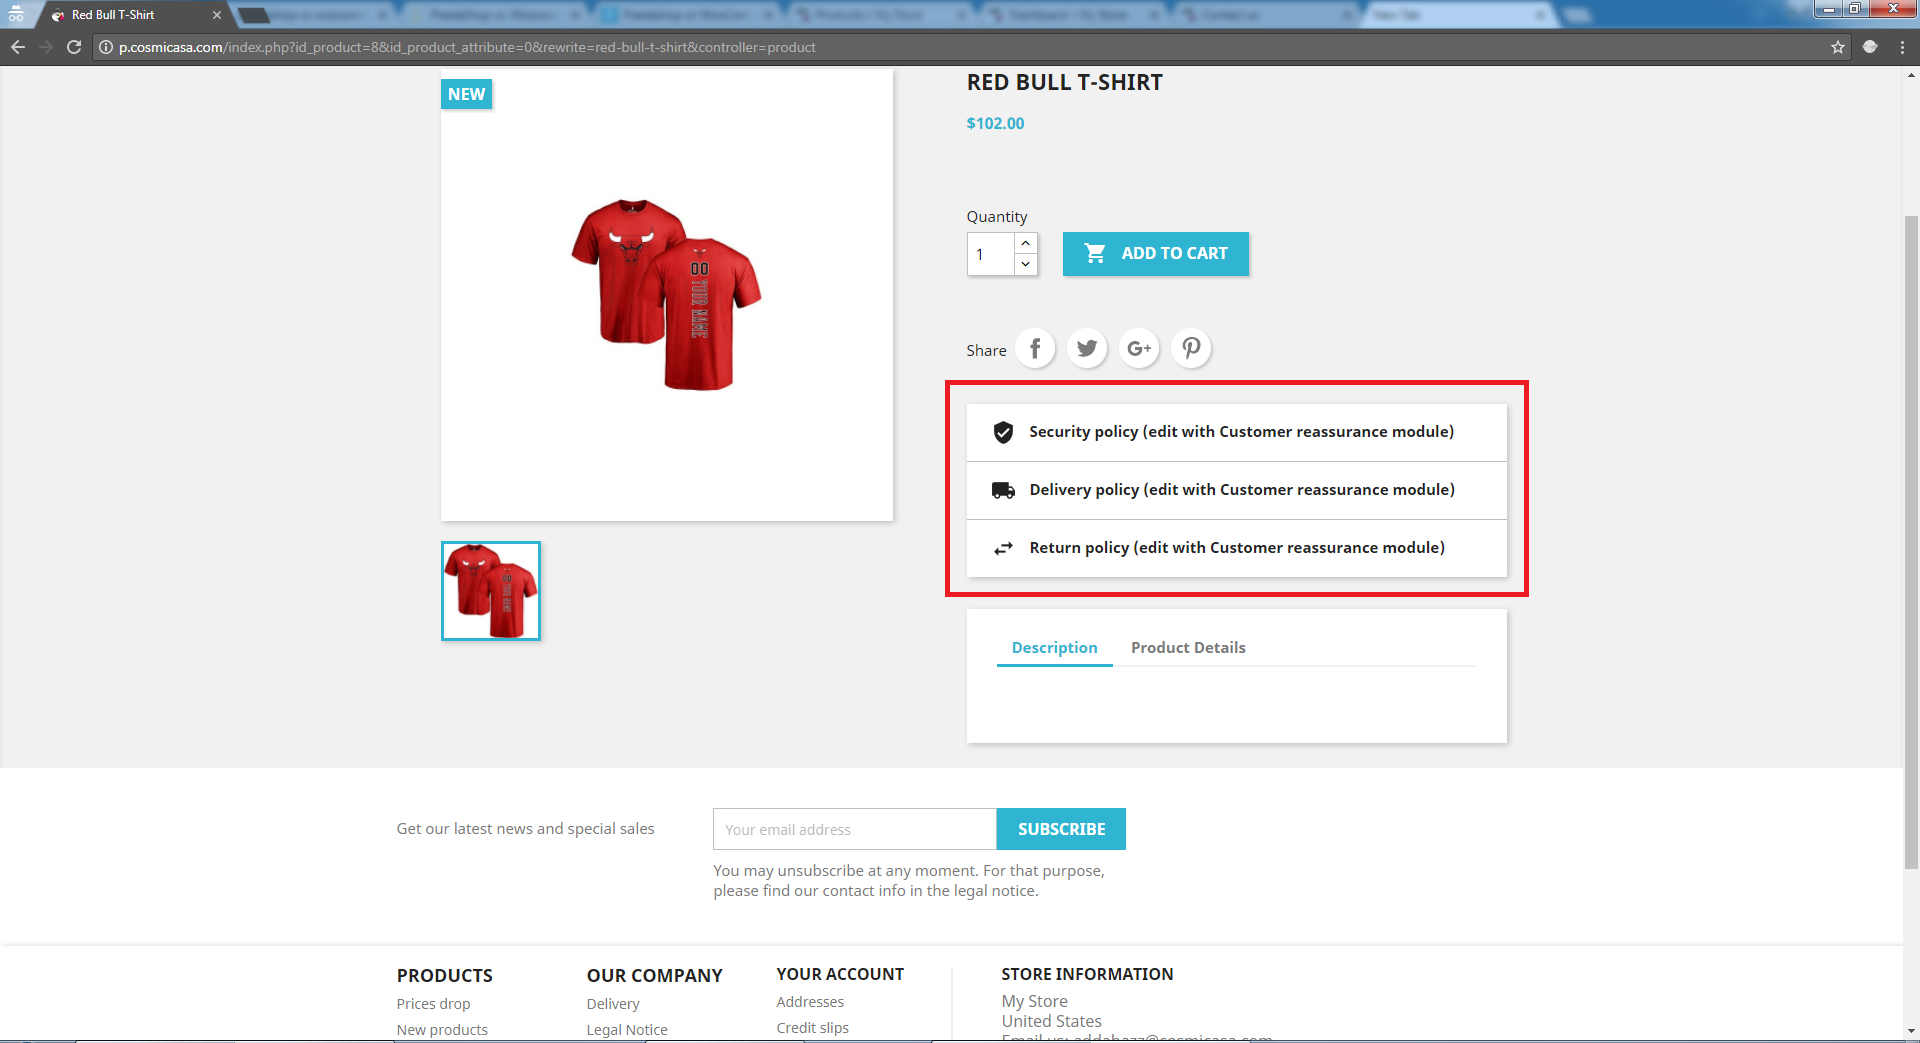Open the Credit slips account link
Image resolution: width=1920 pixels, height=1043 pixels.
tap(813, 1028)
